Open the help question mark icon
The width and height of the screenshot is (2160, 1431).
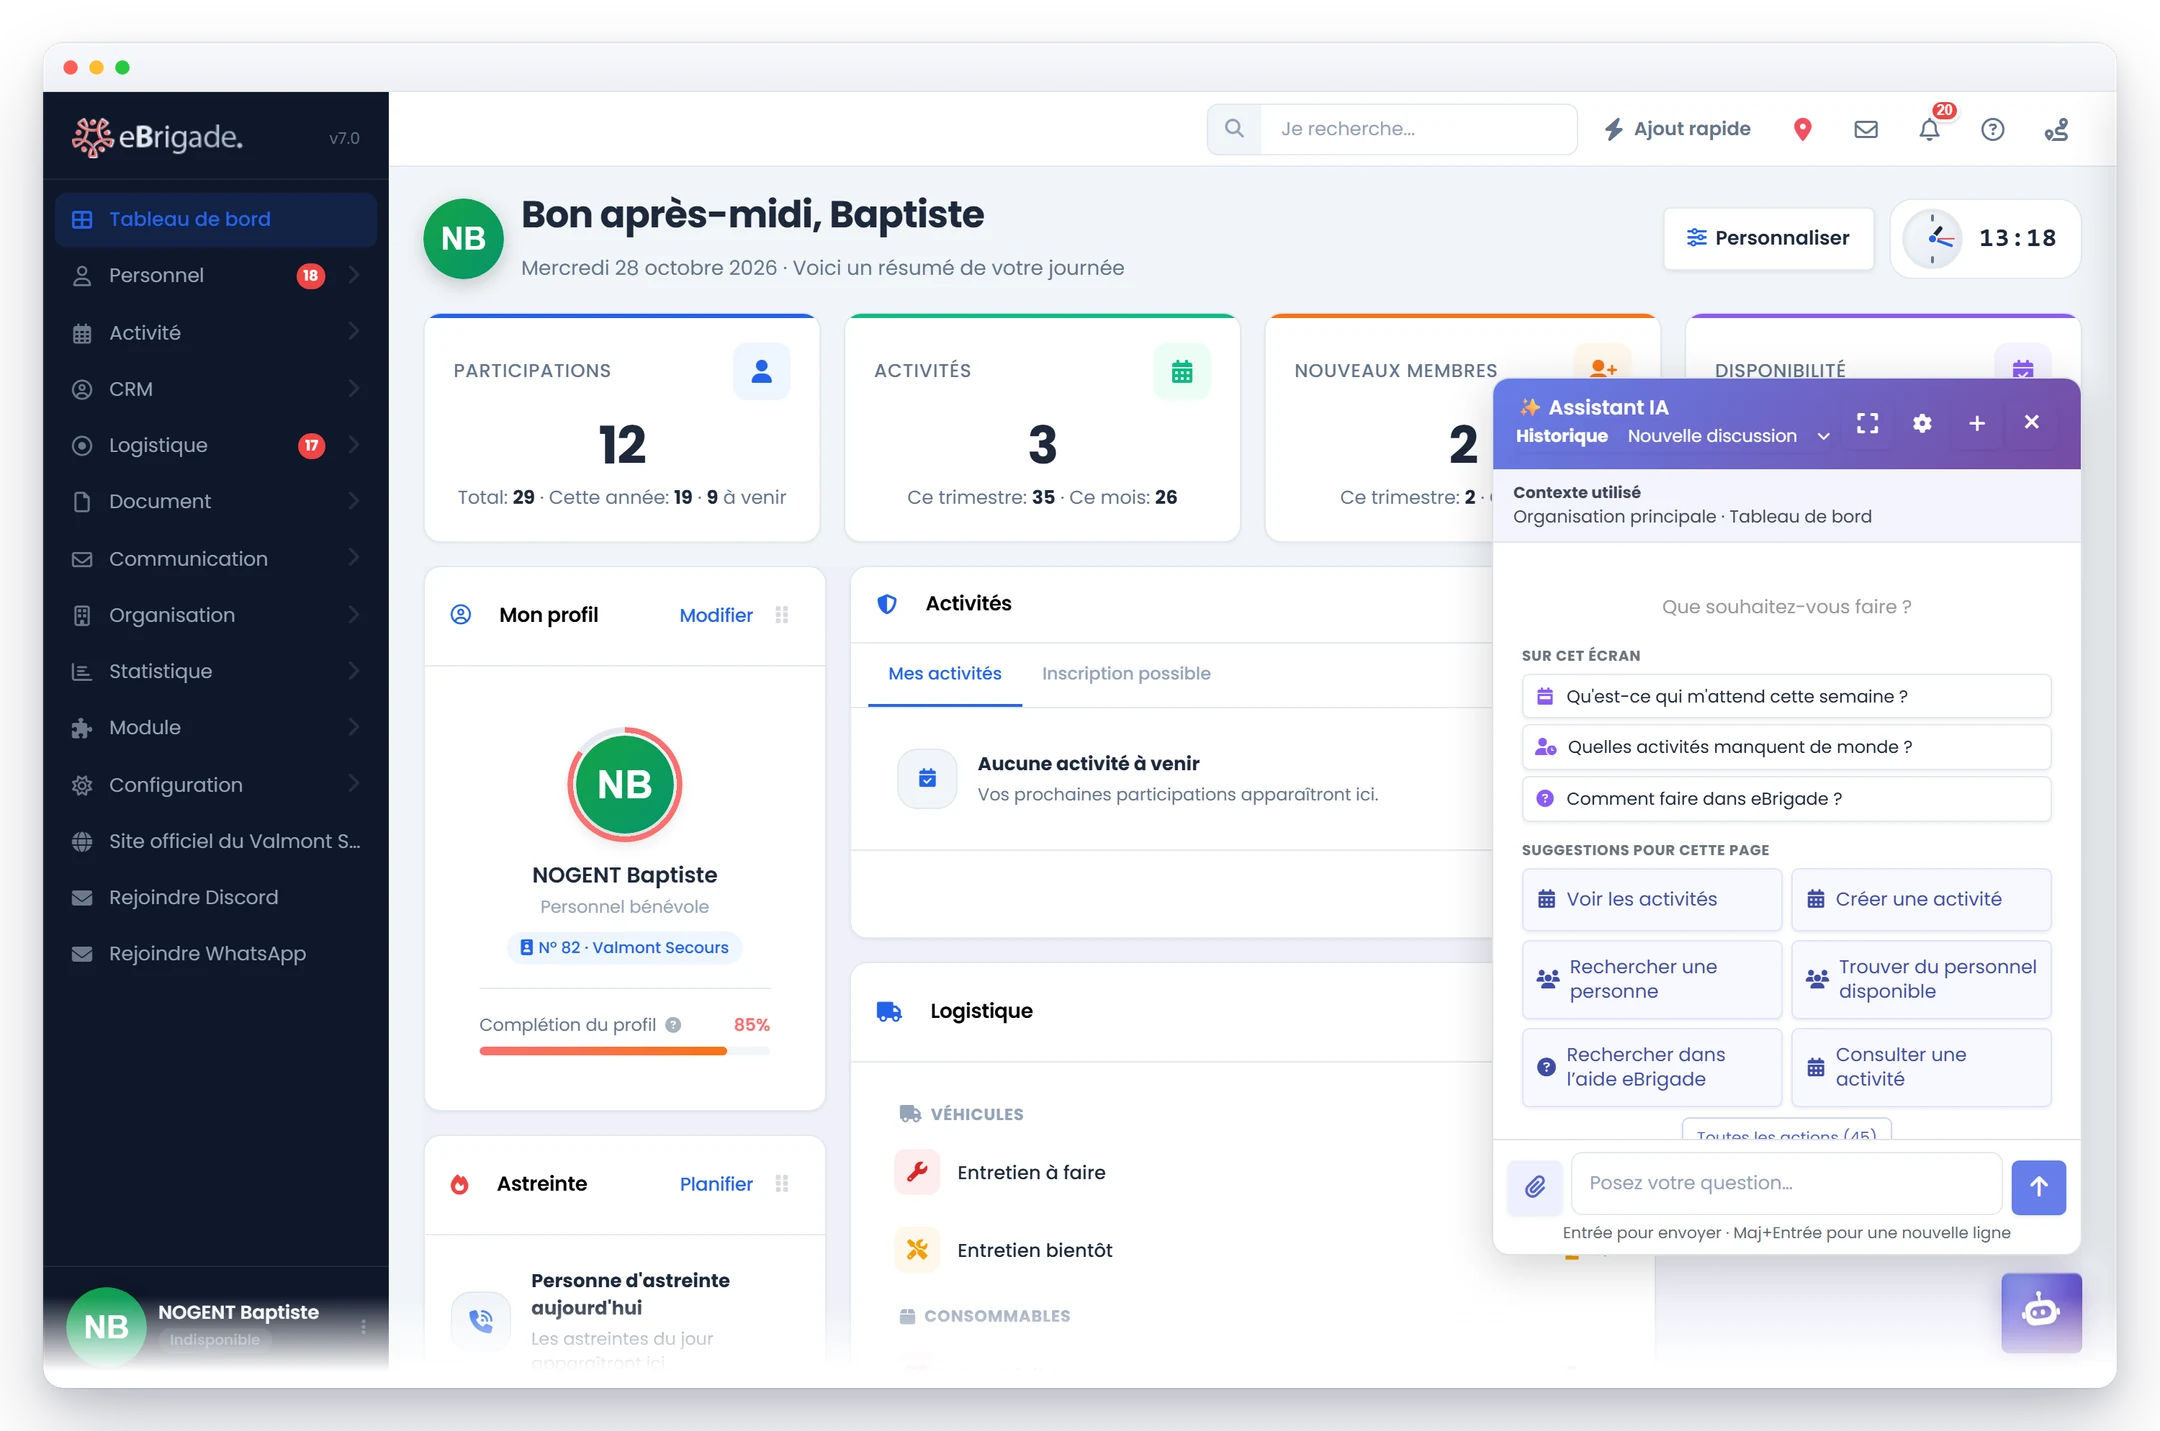1993,129
